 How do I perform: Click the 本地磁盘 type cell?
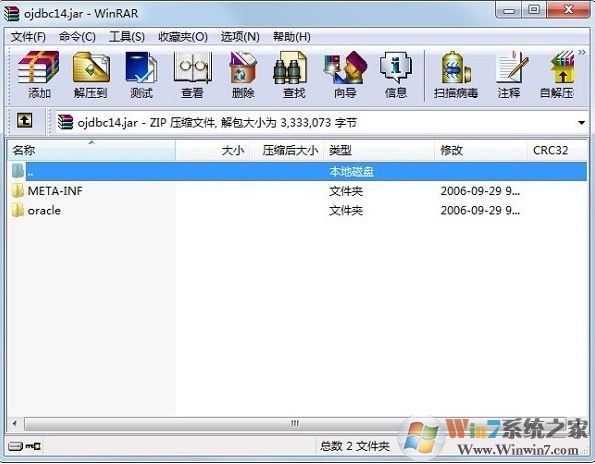click(x=351, y=171)
